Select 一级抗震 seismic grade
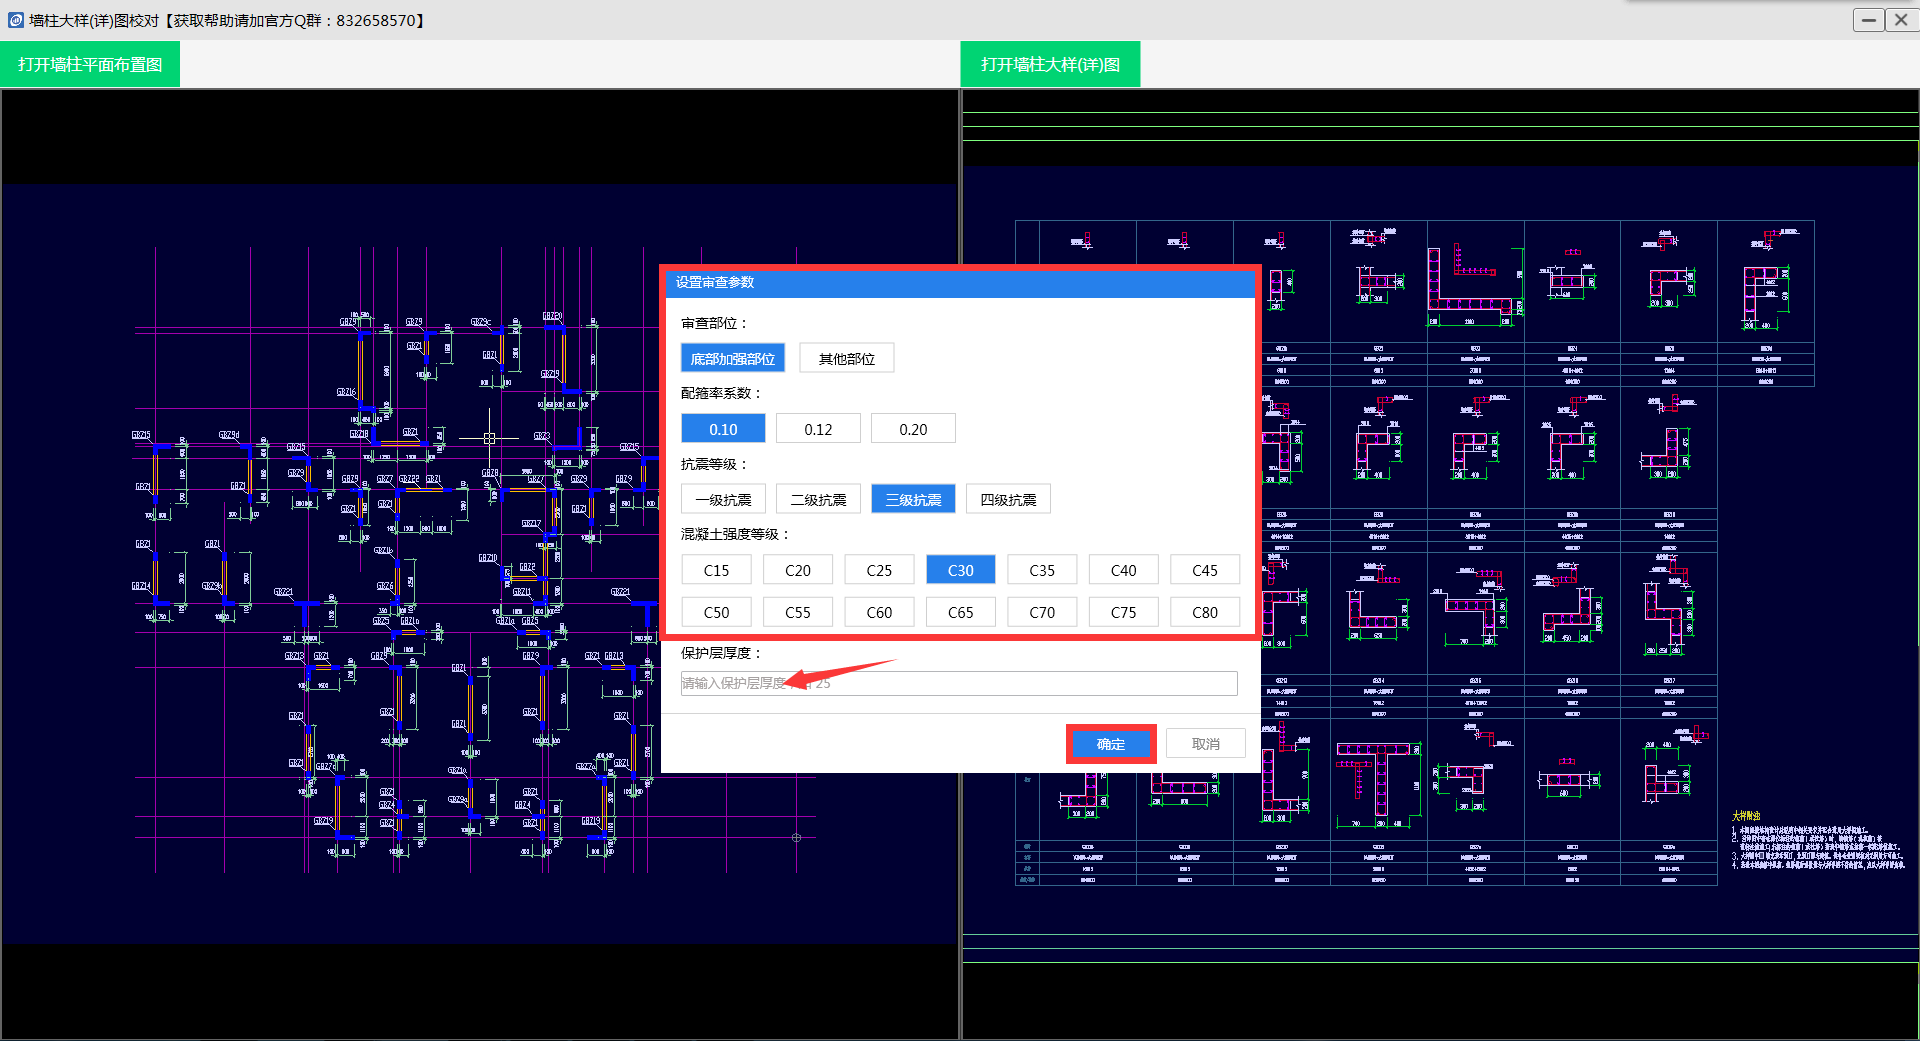This screenshot has height=1041, width=1920. click(723, 499)
